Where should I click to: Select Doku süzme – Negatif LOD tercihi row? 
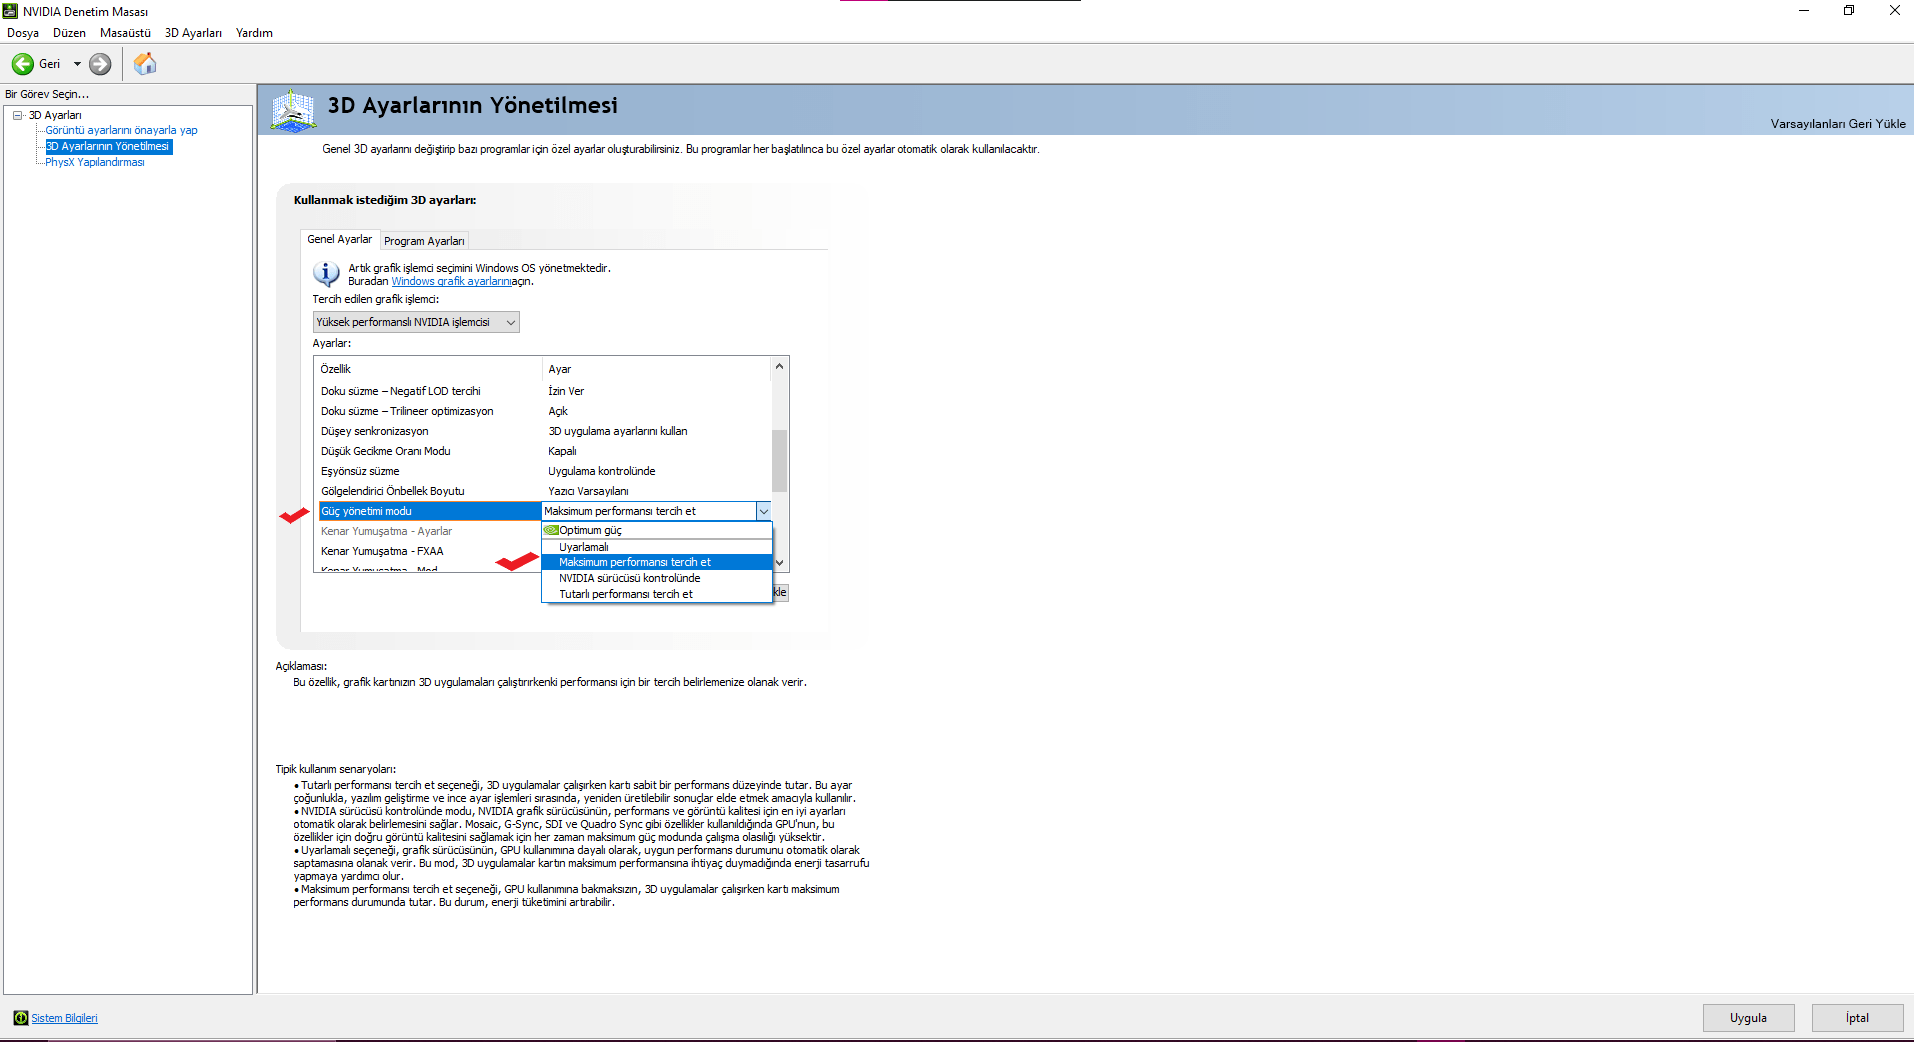[x=545, y=391]
